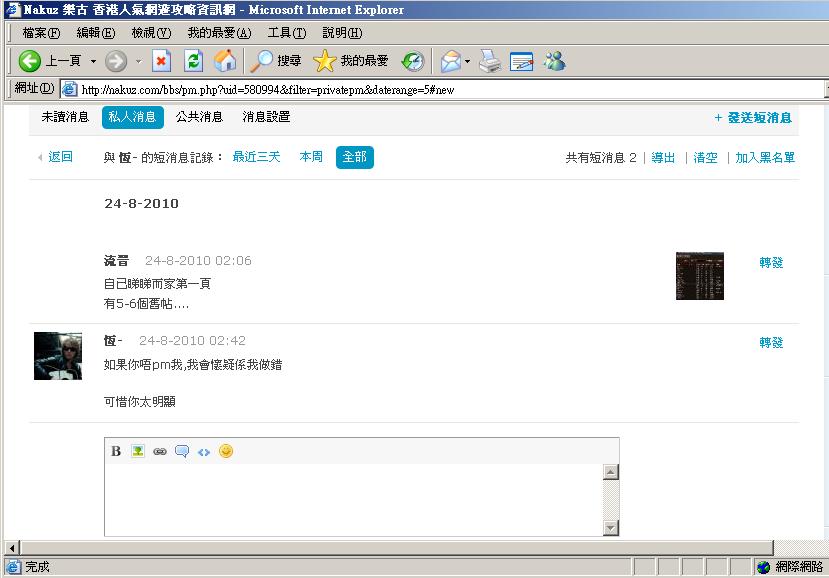829x578 pixels.
Task: Insert code tag in editor
Action: click(x=204, y=451)
